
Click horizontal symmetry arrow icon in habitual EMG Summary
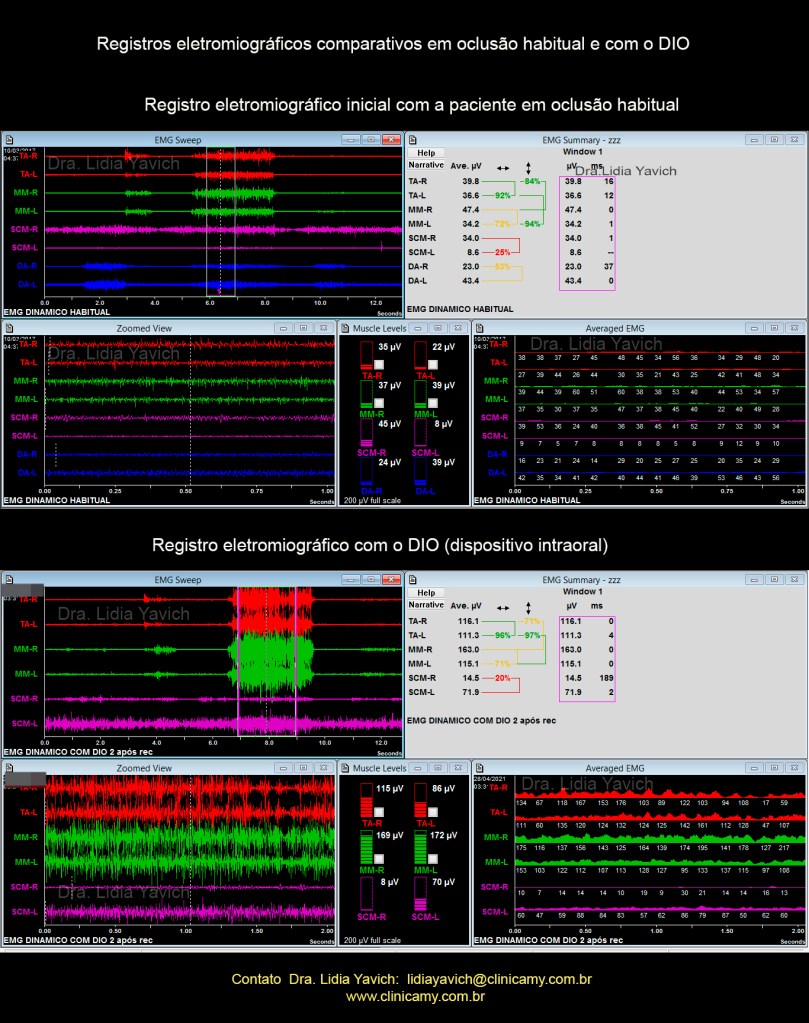(x=502, y=166)
